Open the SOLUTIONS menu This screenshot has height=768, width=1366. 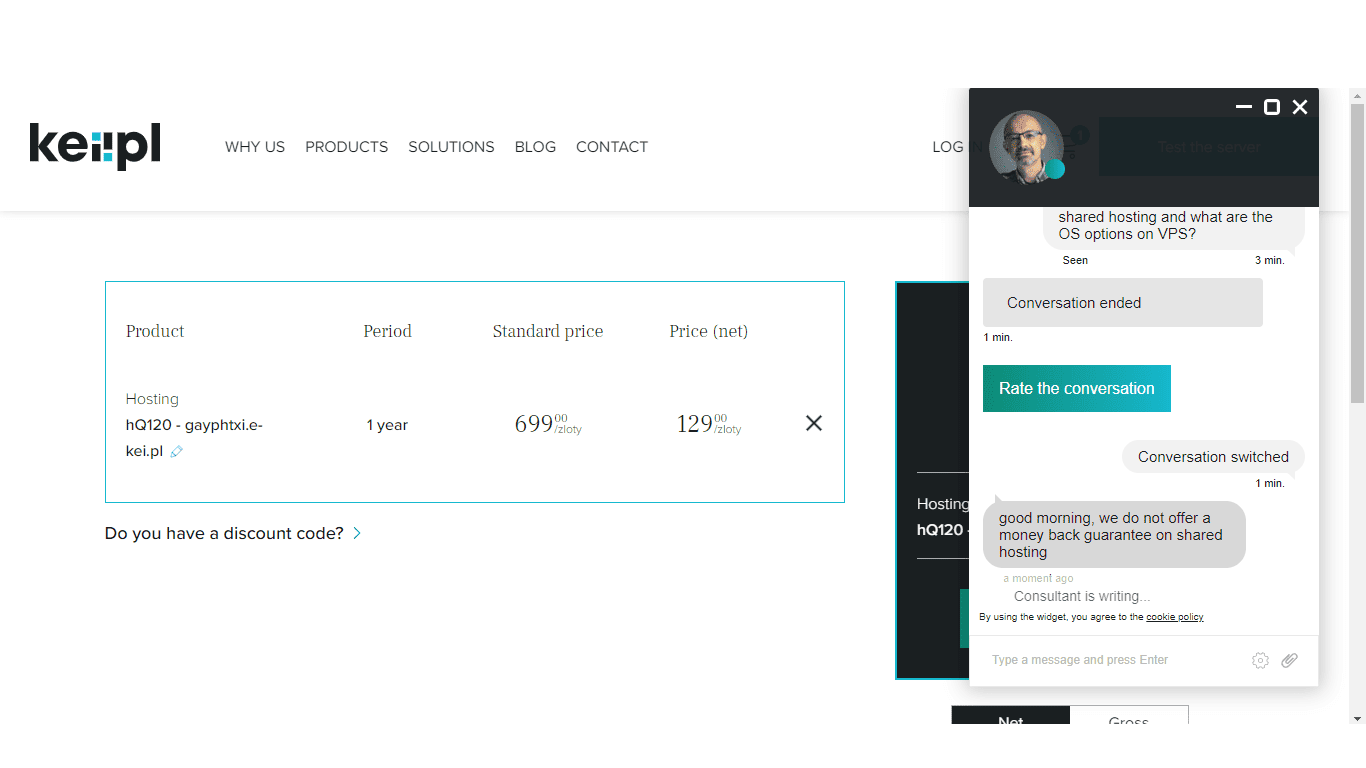click(451, 147)
